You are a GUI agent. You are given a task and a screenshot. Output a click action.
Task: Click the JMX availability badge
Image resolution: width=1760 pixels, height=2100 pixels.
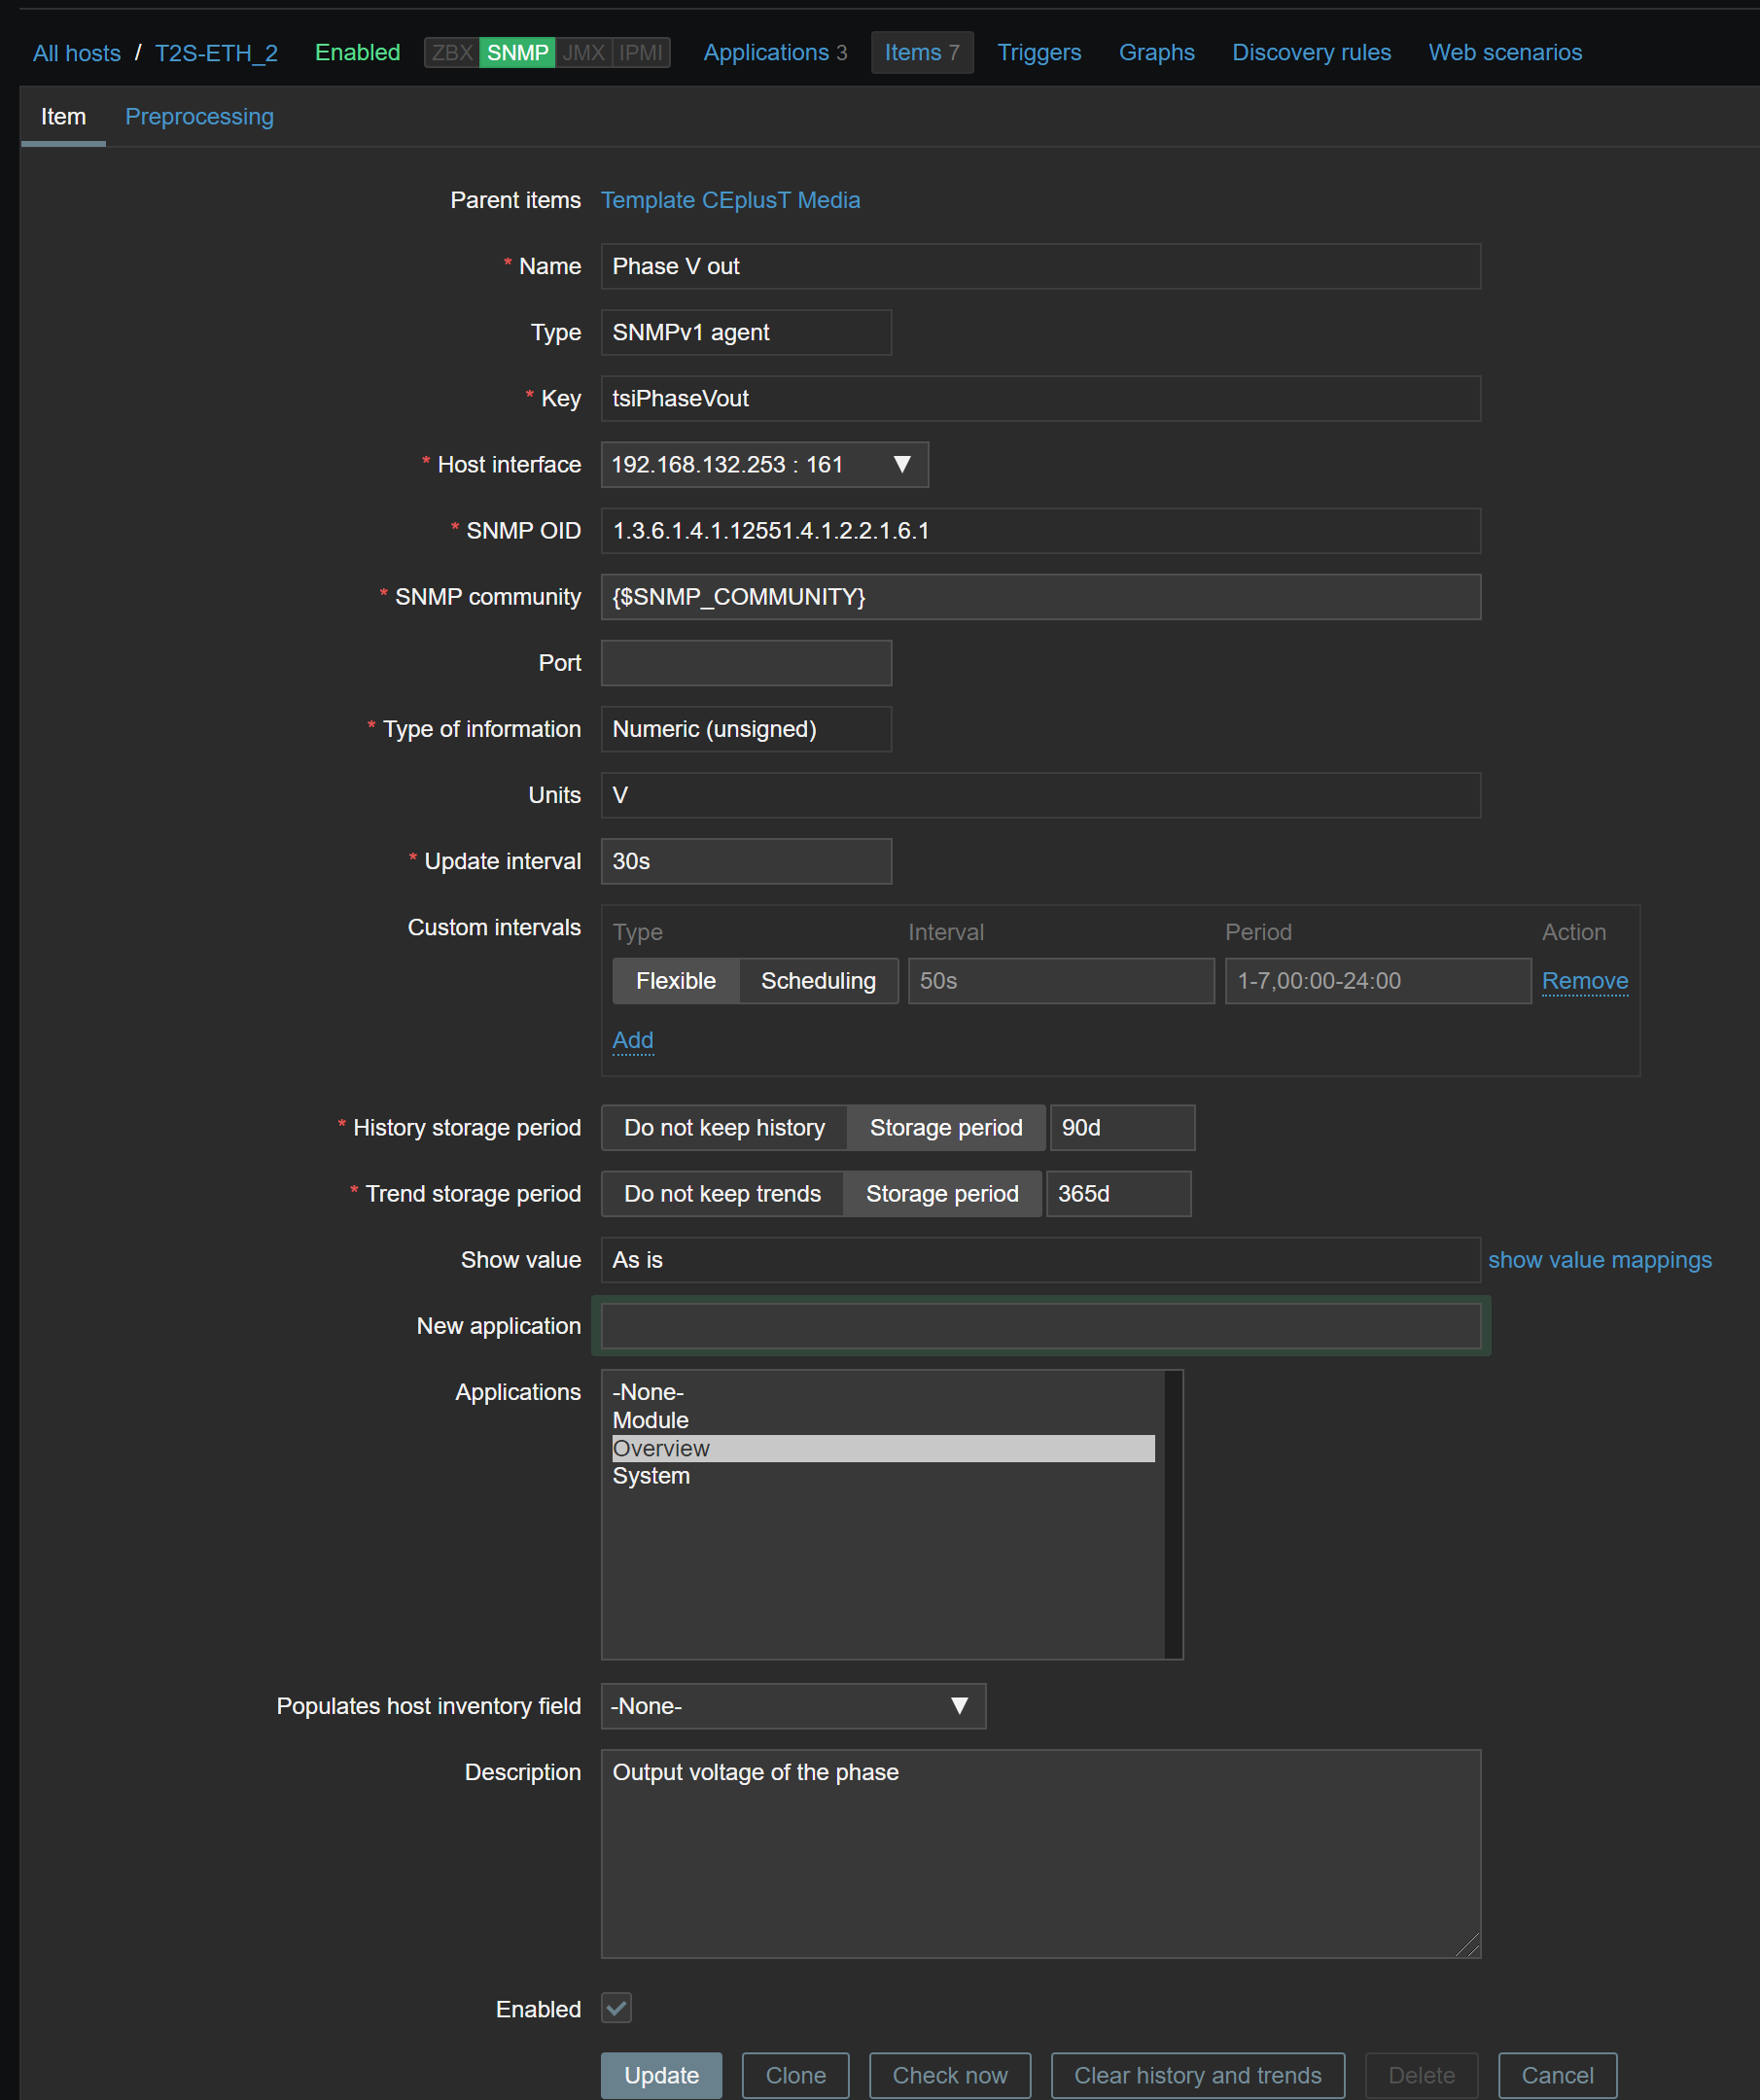coord(583,53)
